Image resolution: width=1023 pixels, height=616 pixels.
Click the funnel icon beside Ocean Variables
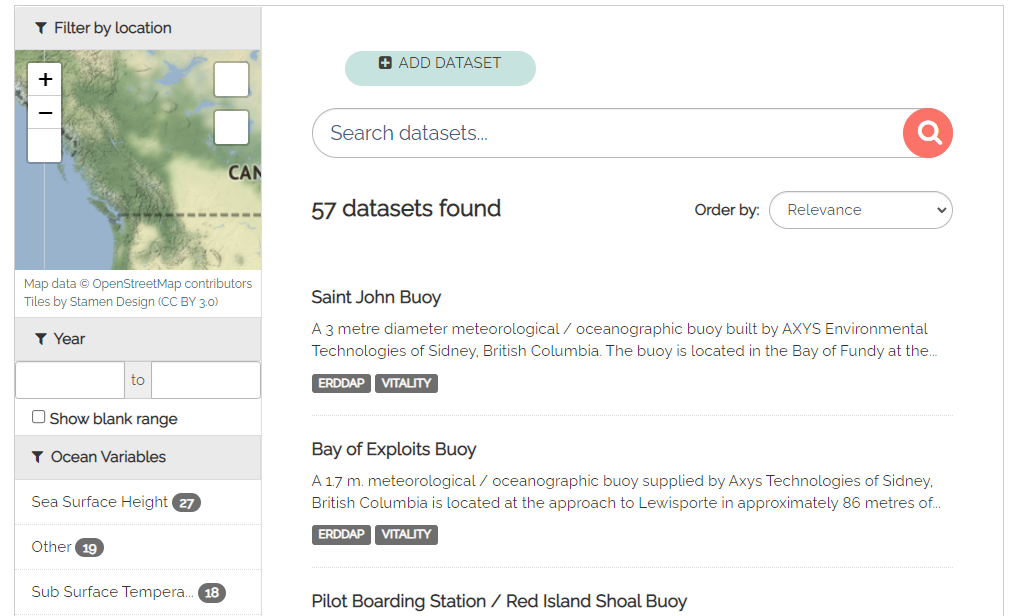pos(38,457)
